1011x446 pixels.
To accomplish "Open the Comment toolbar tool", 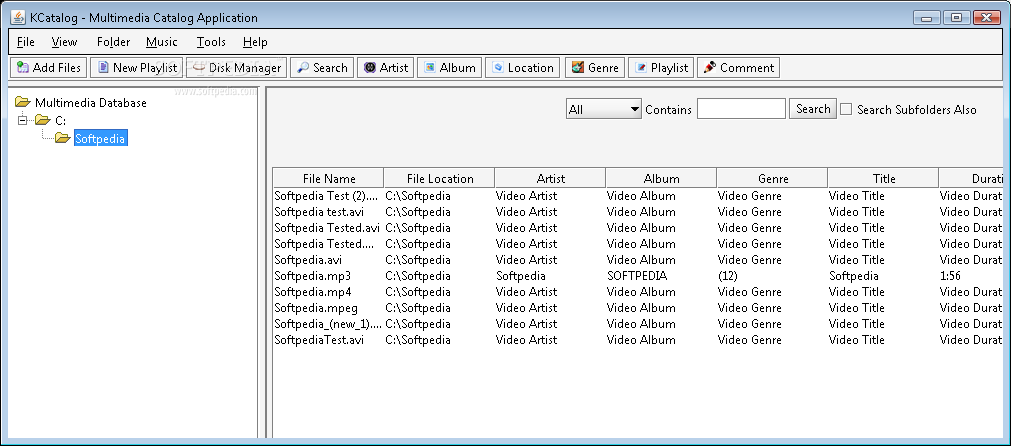I will coord(738,68).
